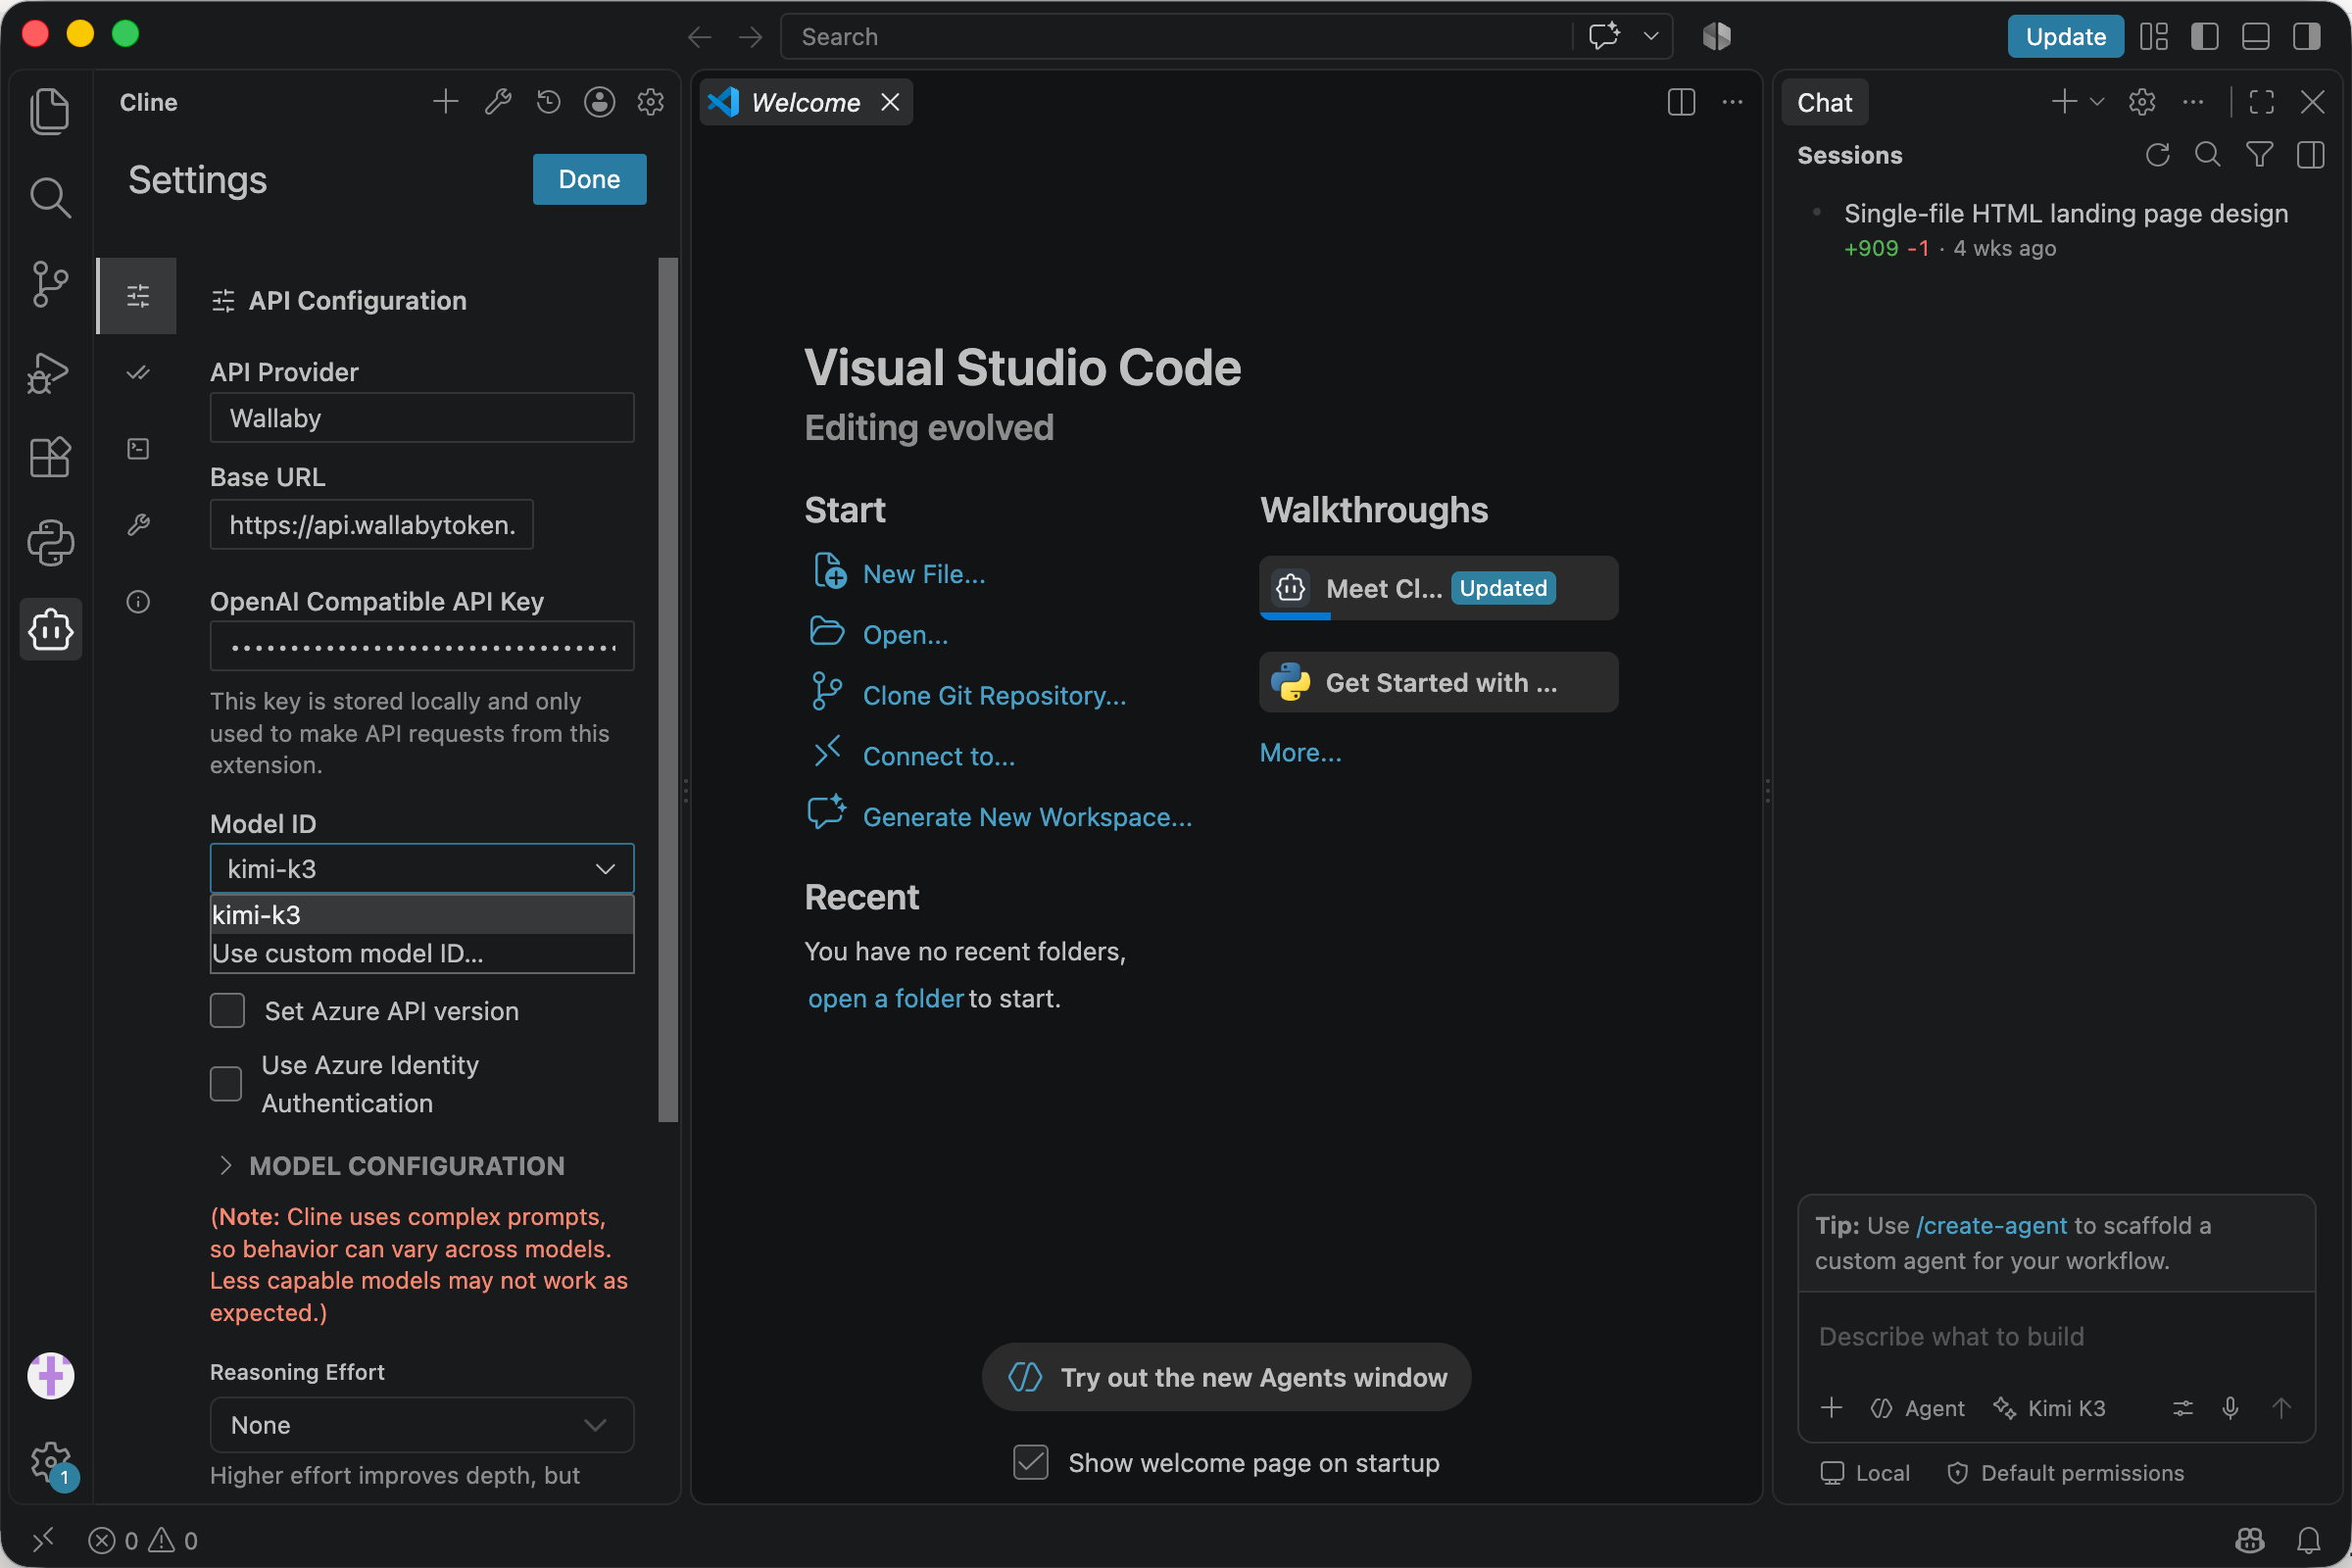The width and height of the screenshot is (2352, 1568).
Task: Filter the chat Sessions list
Action: tap(2259, 155)
